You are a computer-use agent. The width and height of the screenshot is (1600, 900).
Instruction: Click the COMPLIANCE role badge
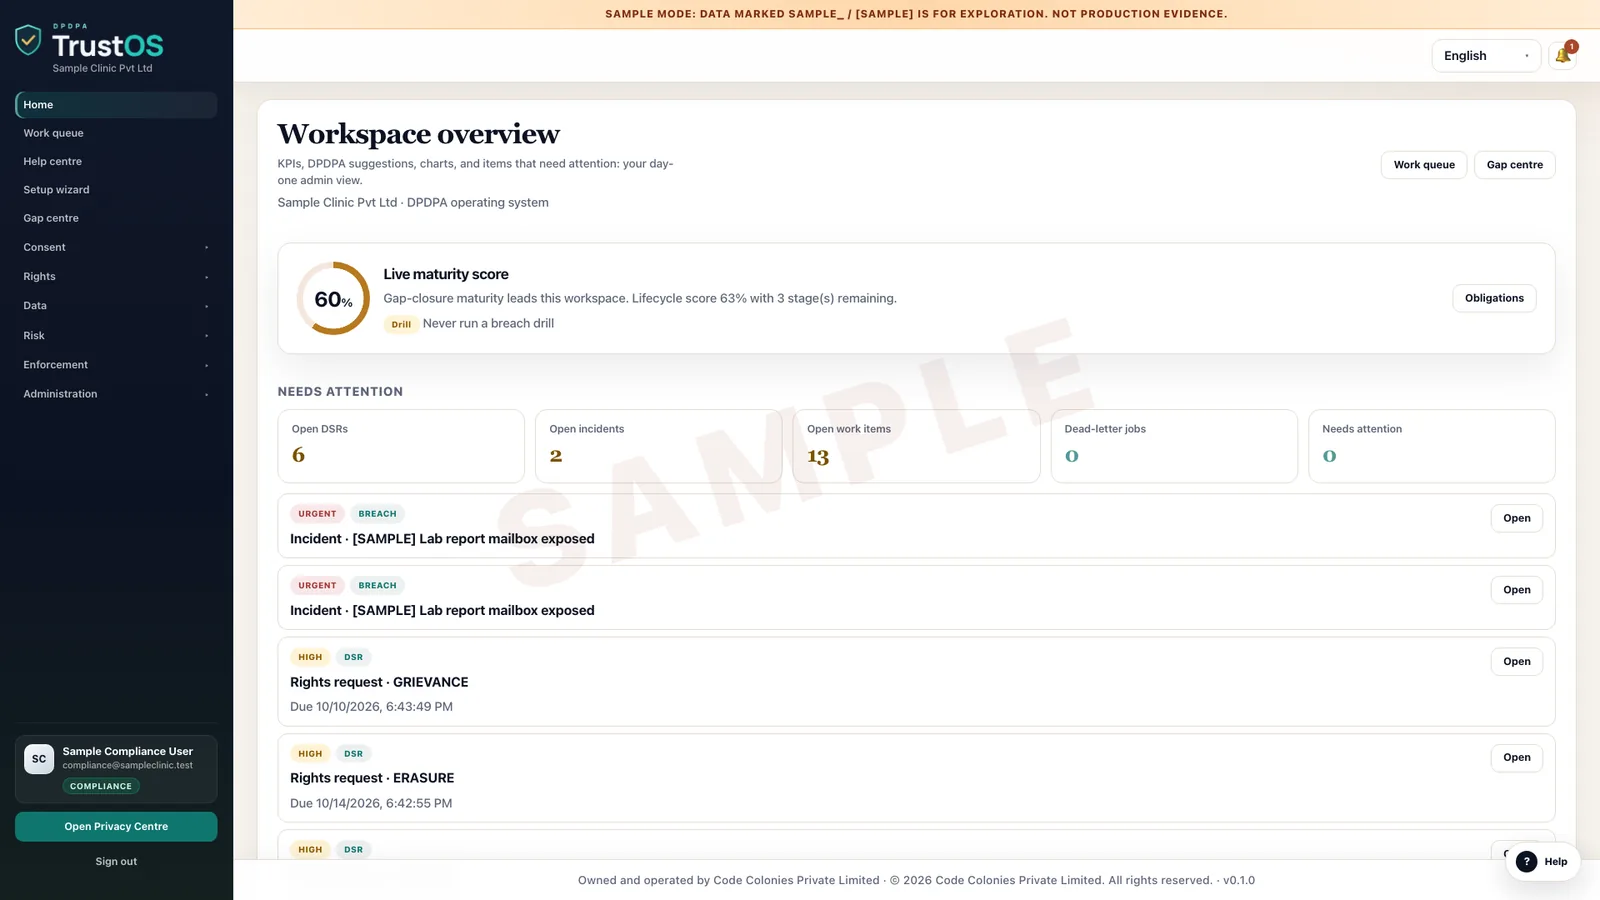tap(101, 786)
